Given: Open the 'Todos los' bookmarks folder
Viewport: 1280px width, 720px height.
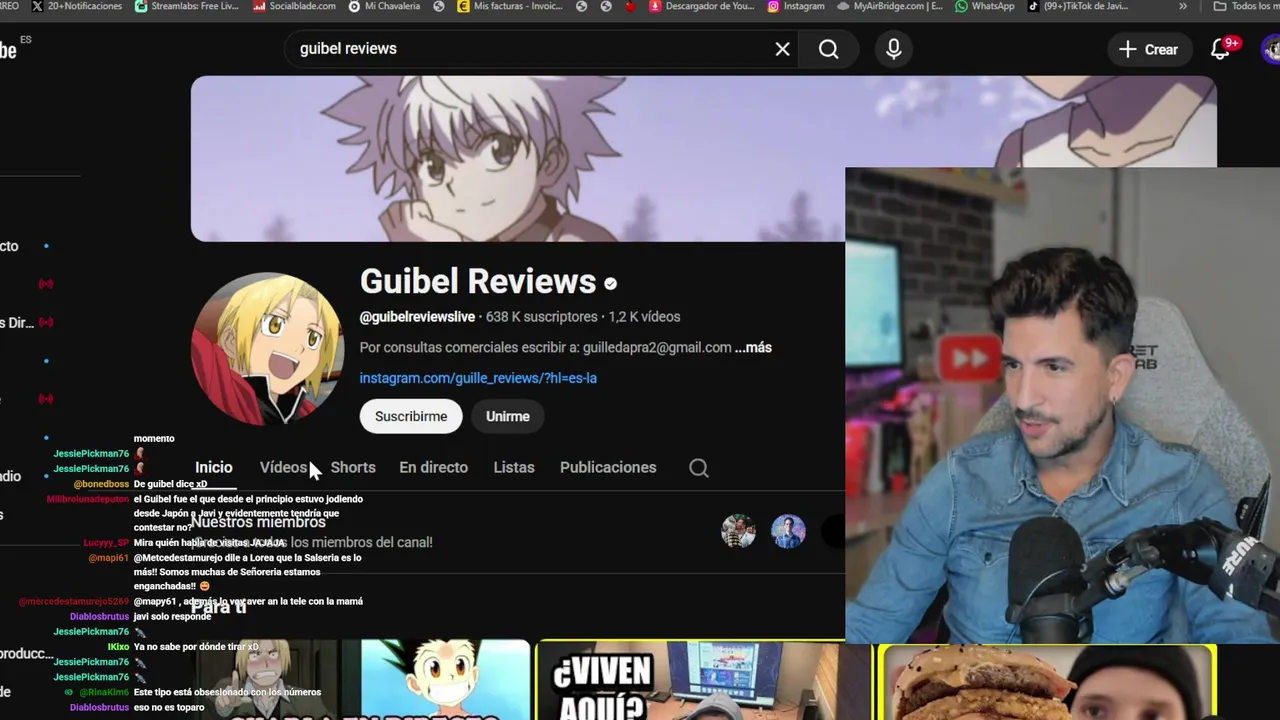Looking at the screenshot, I should click(1246, 6).
